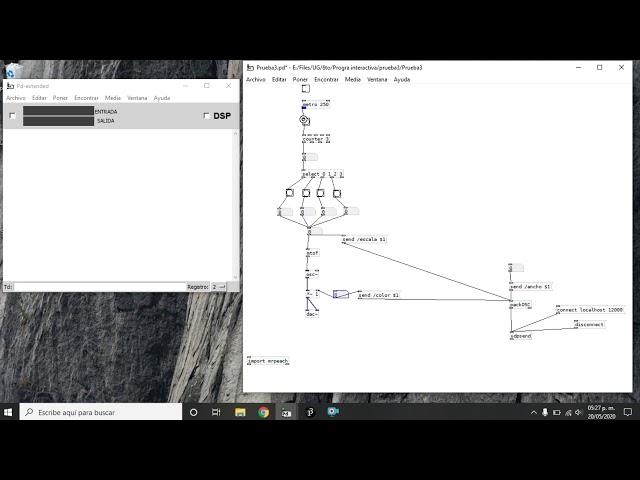Image resolution: width=640 pixels, height=480 pixels.
Task: Click the Pd-extended window title icon
Action: (10, 86)
